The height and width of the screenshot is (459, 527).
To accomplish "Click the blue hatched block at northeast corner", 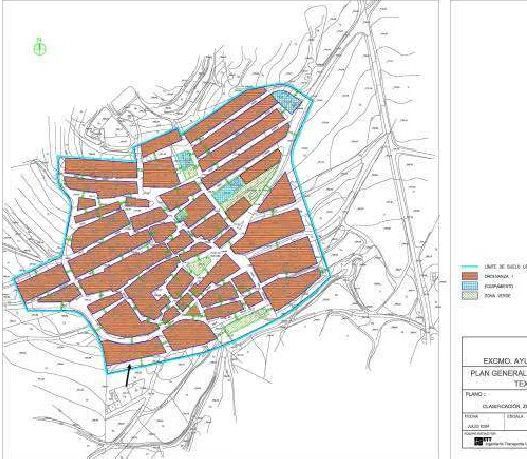I will coord(286,101).
